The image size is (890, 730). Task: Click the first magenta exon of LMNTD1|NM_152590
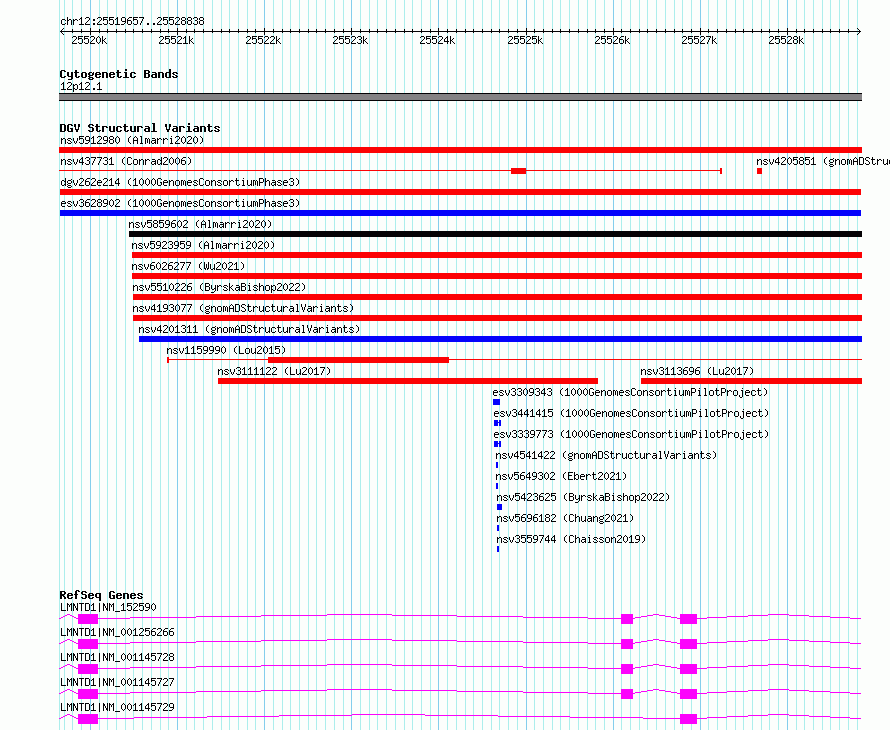tap(88, 619)
